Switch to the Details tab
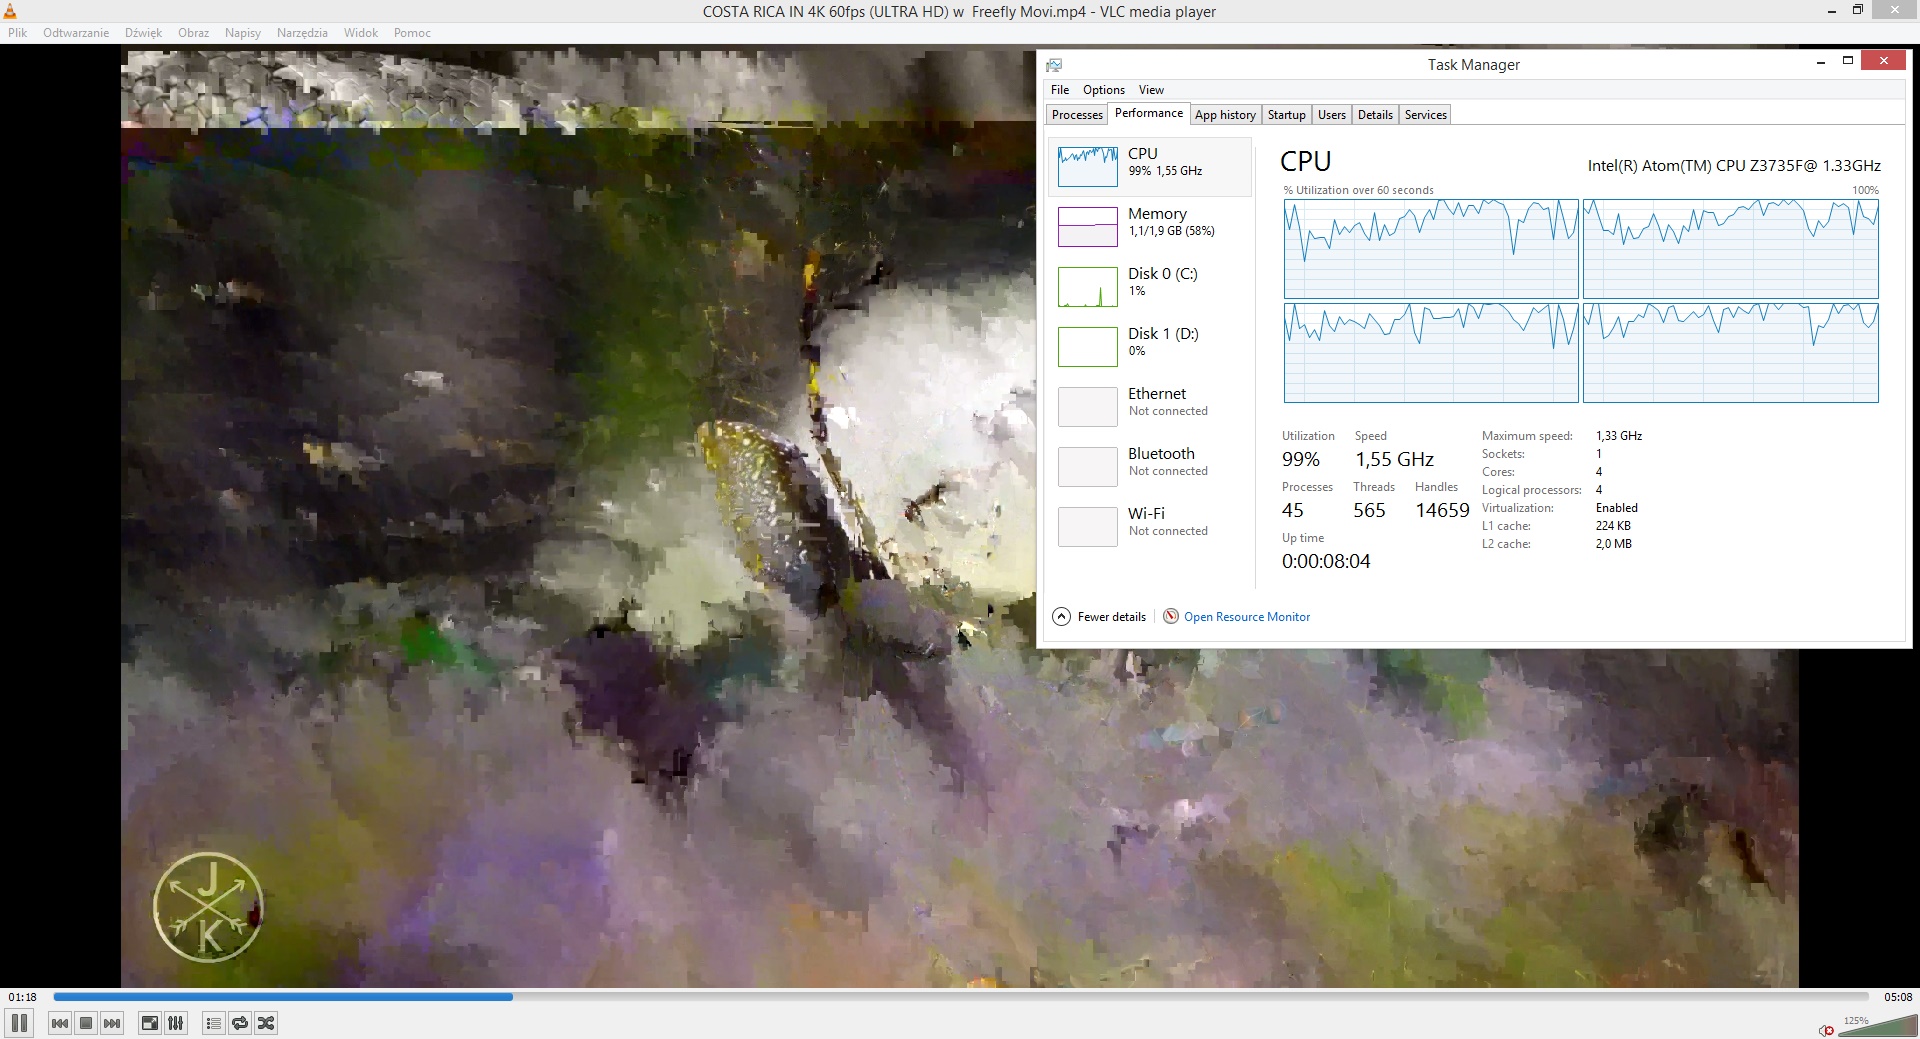This screenshot has height=1039, width=1920. [1375, 115]
